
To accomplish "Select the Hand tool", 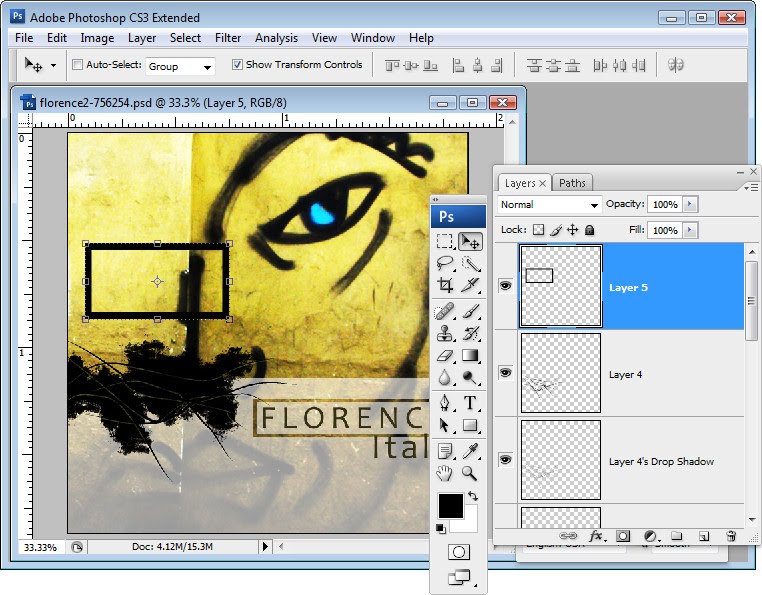I will click(445, 473).
